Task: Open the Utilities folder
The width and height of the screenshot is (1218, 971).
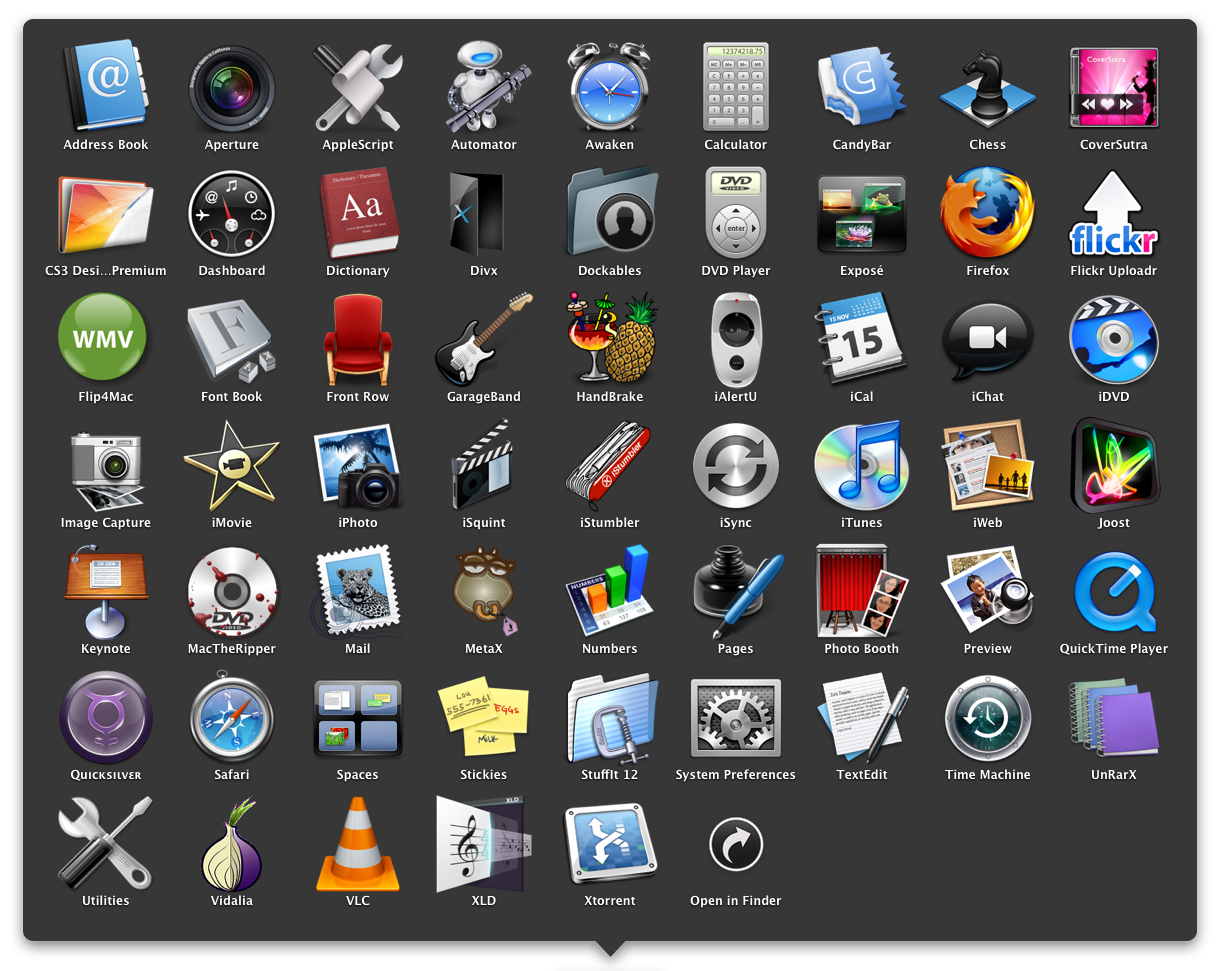Action: (x=106, y=843)
